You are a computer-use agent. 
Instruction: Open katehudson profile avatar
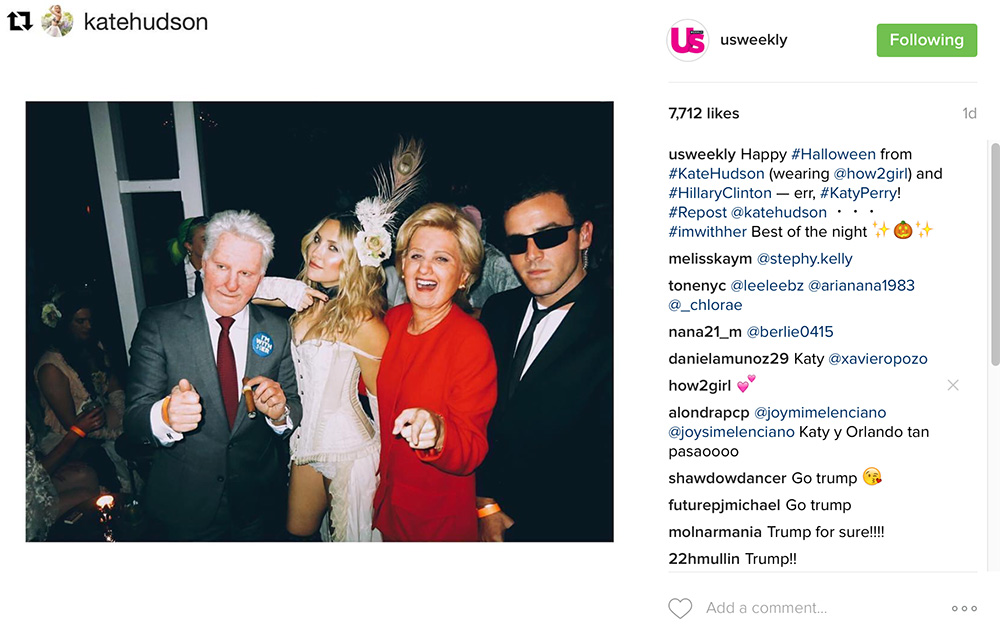click(57, 21)
